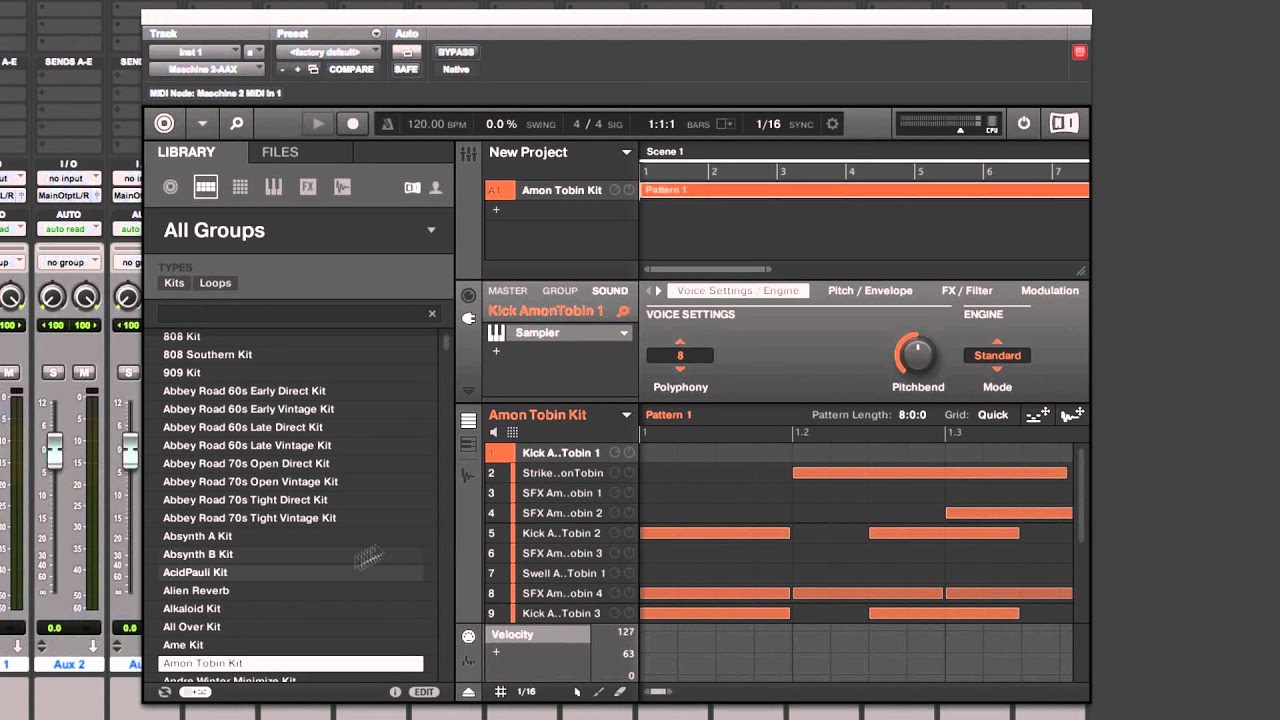Viewport: 1280px width, 720px height.
Task: Toggle the pad audition speaker icon
Action: coord(494,433)
